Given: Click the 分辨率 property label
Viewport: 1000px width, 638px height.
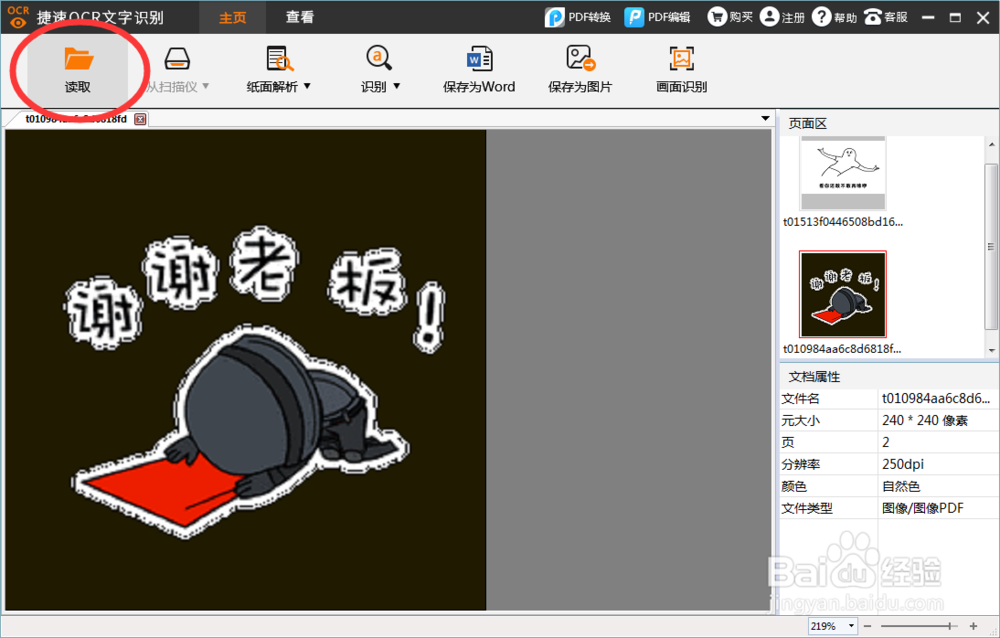Looking at the screenshot, I should tap(800, 464).
